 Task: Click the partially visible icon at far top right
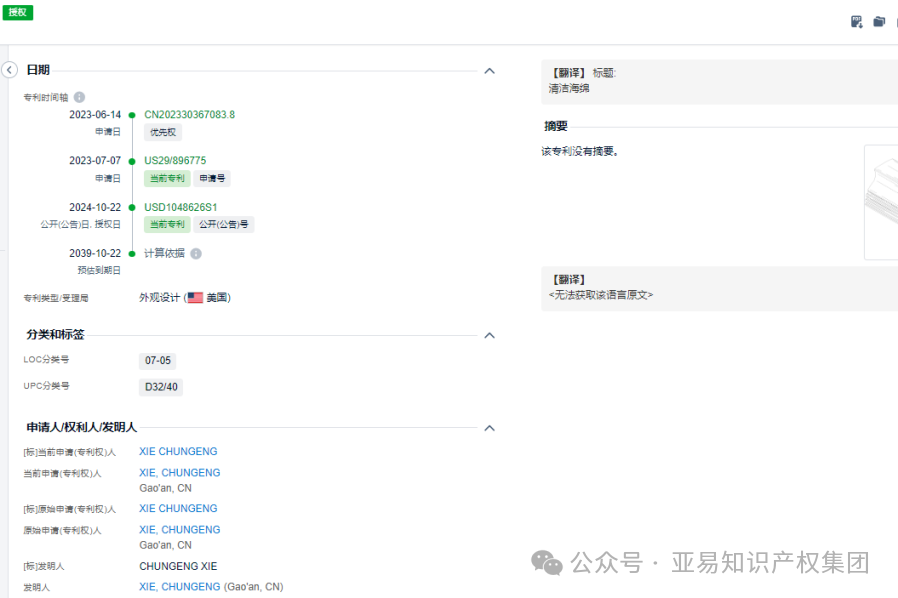897,21
